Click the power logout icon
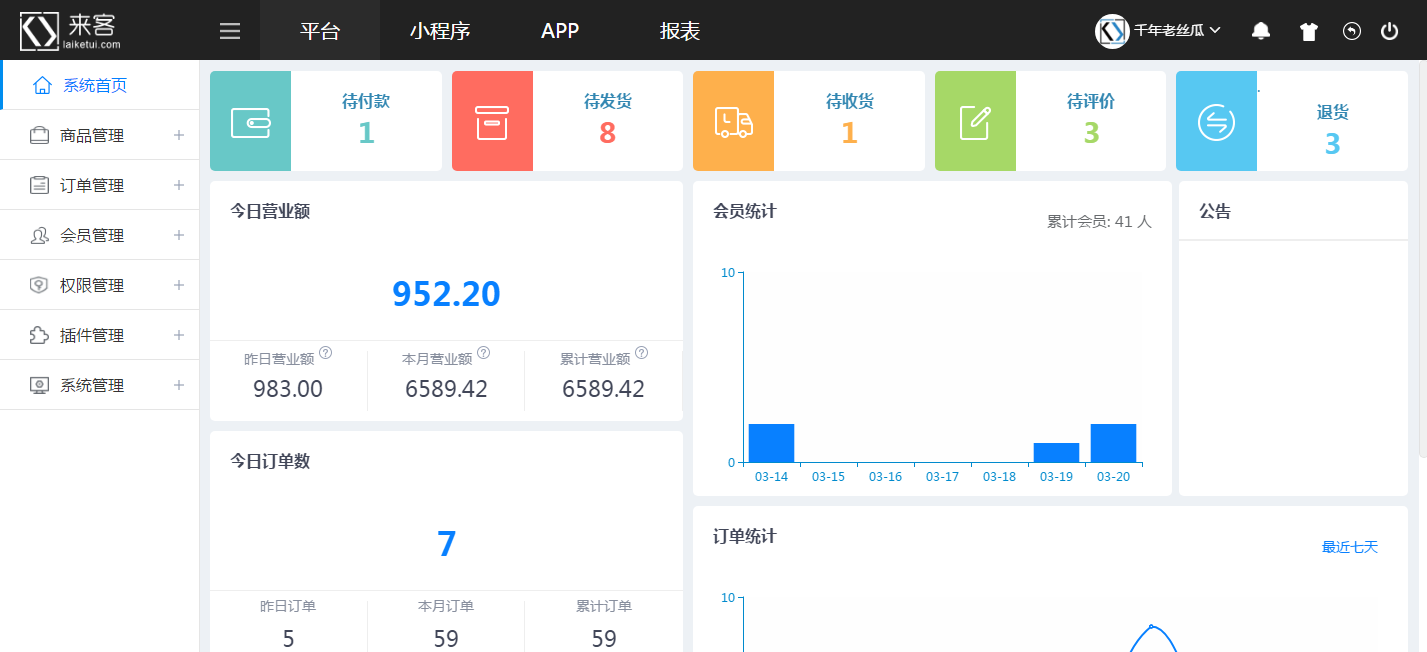 click(x=1389, y=31)
